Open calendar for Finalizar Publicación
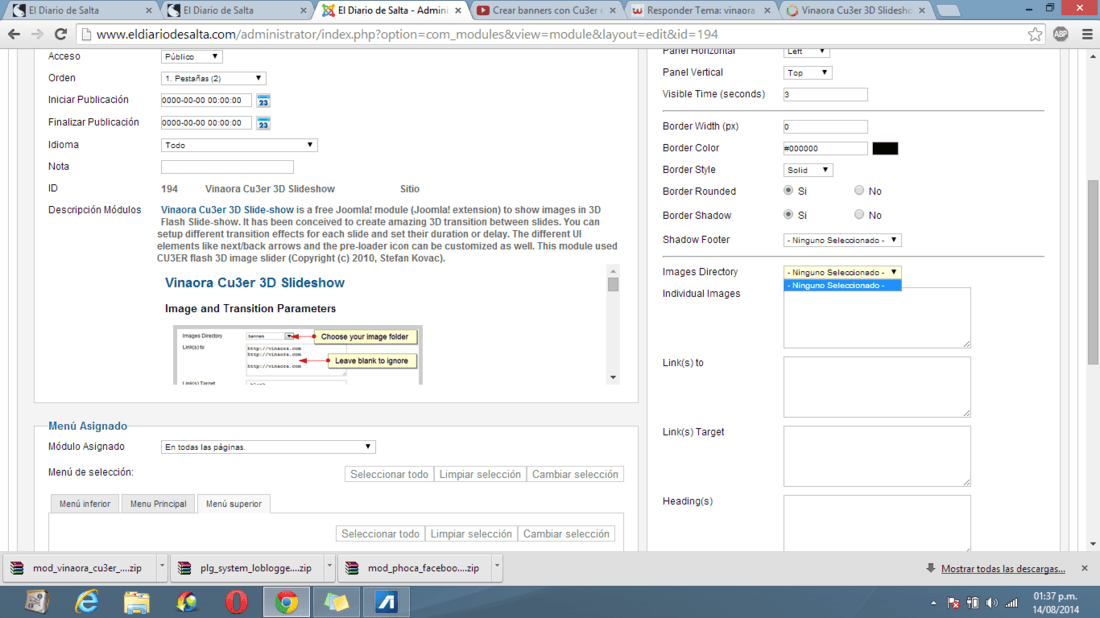 [263, 123]
